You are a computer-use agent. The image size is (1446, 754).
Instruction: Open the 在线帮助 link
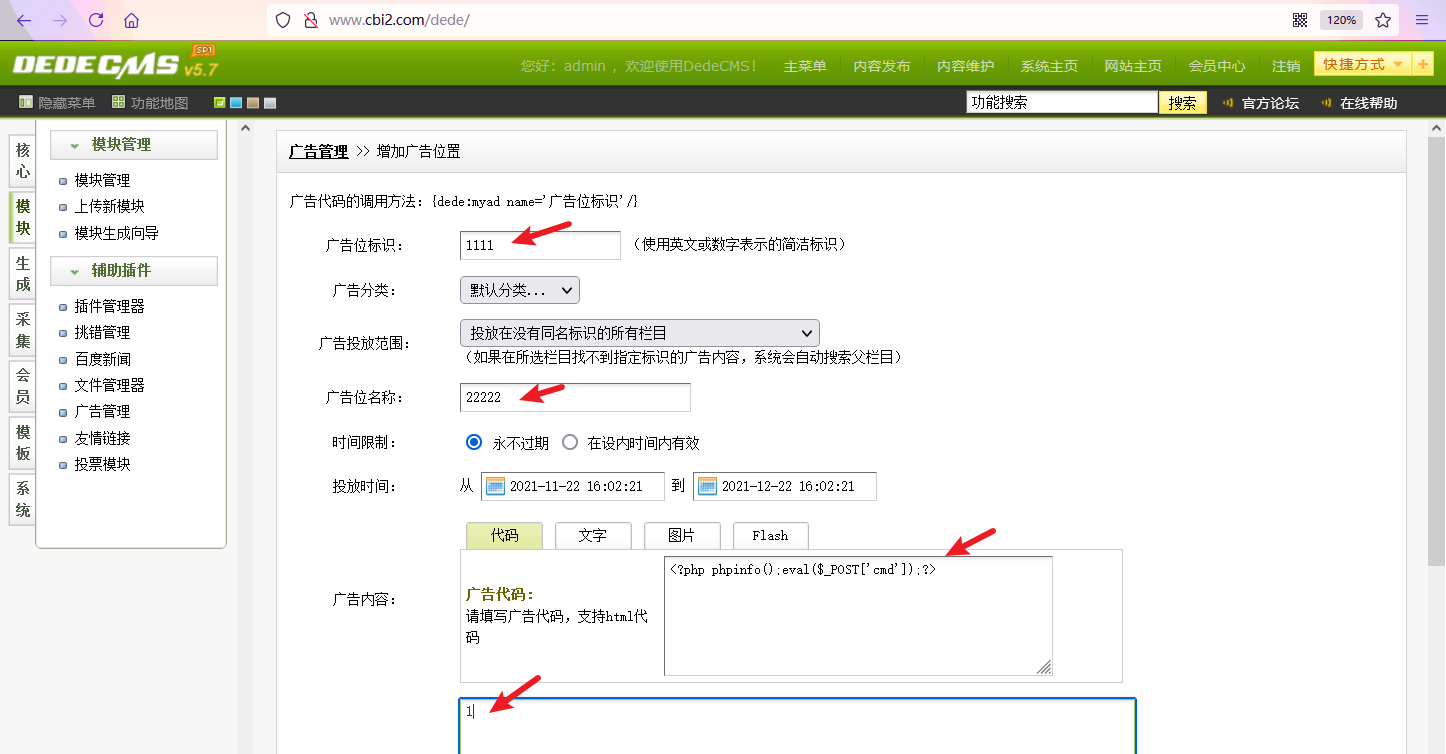[x=1369, y=103]
